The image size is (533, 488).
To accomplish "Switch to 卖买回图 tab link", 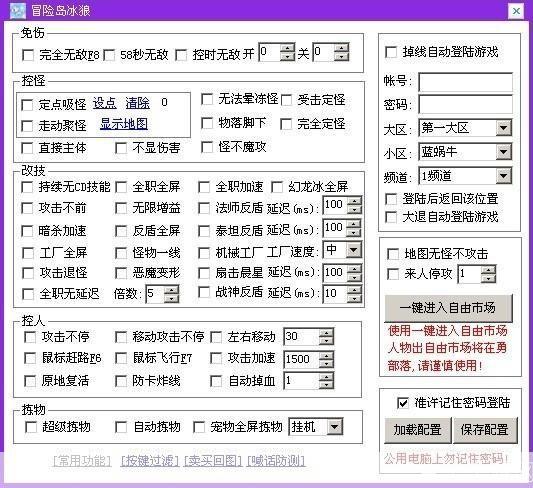I will click(213, 461).
